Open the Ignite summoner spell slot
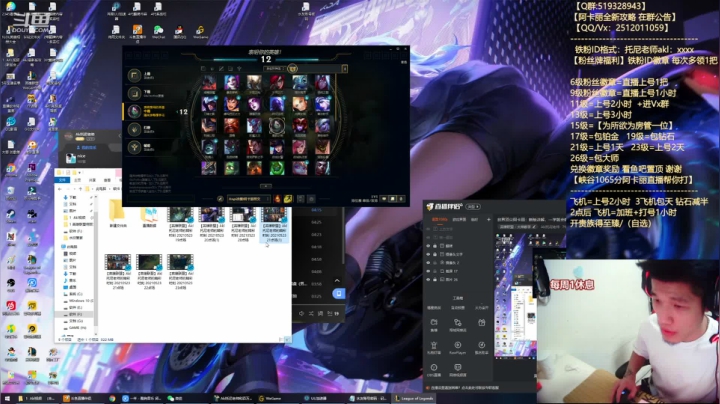 pos(277,199)
